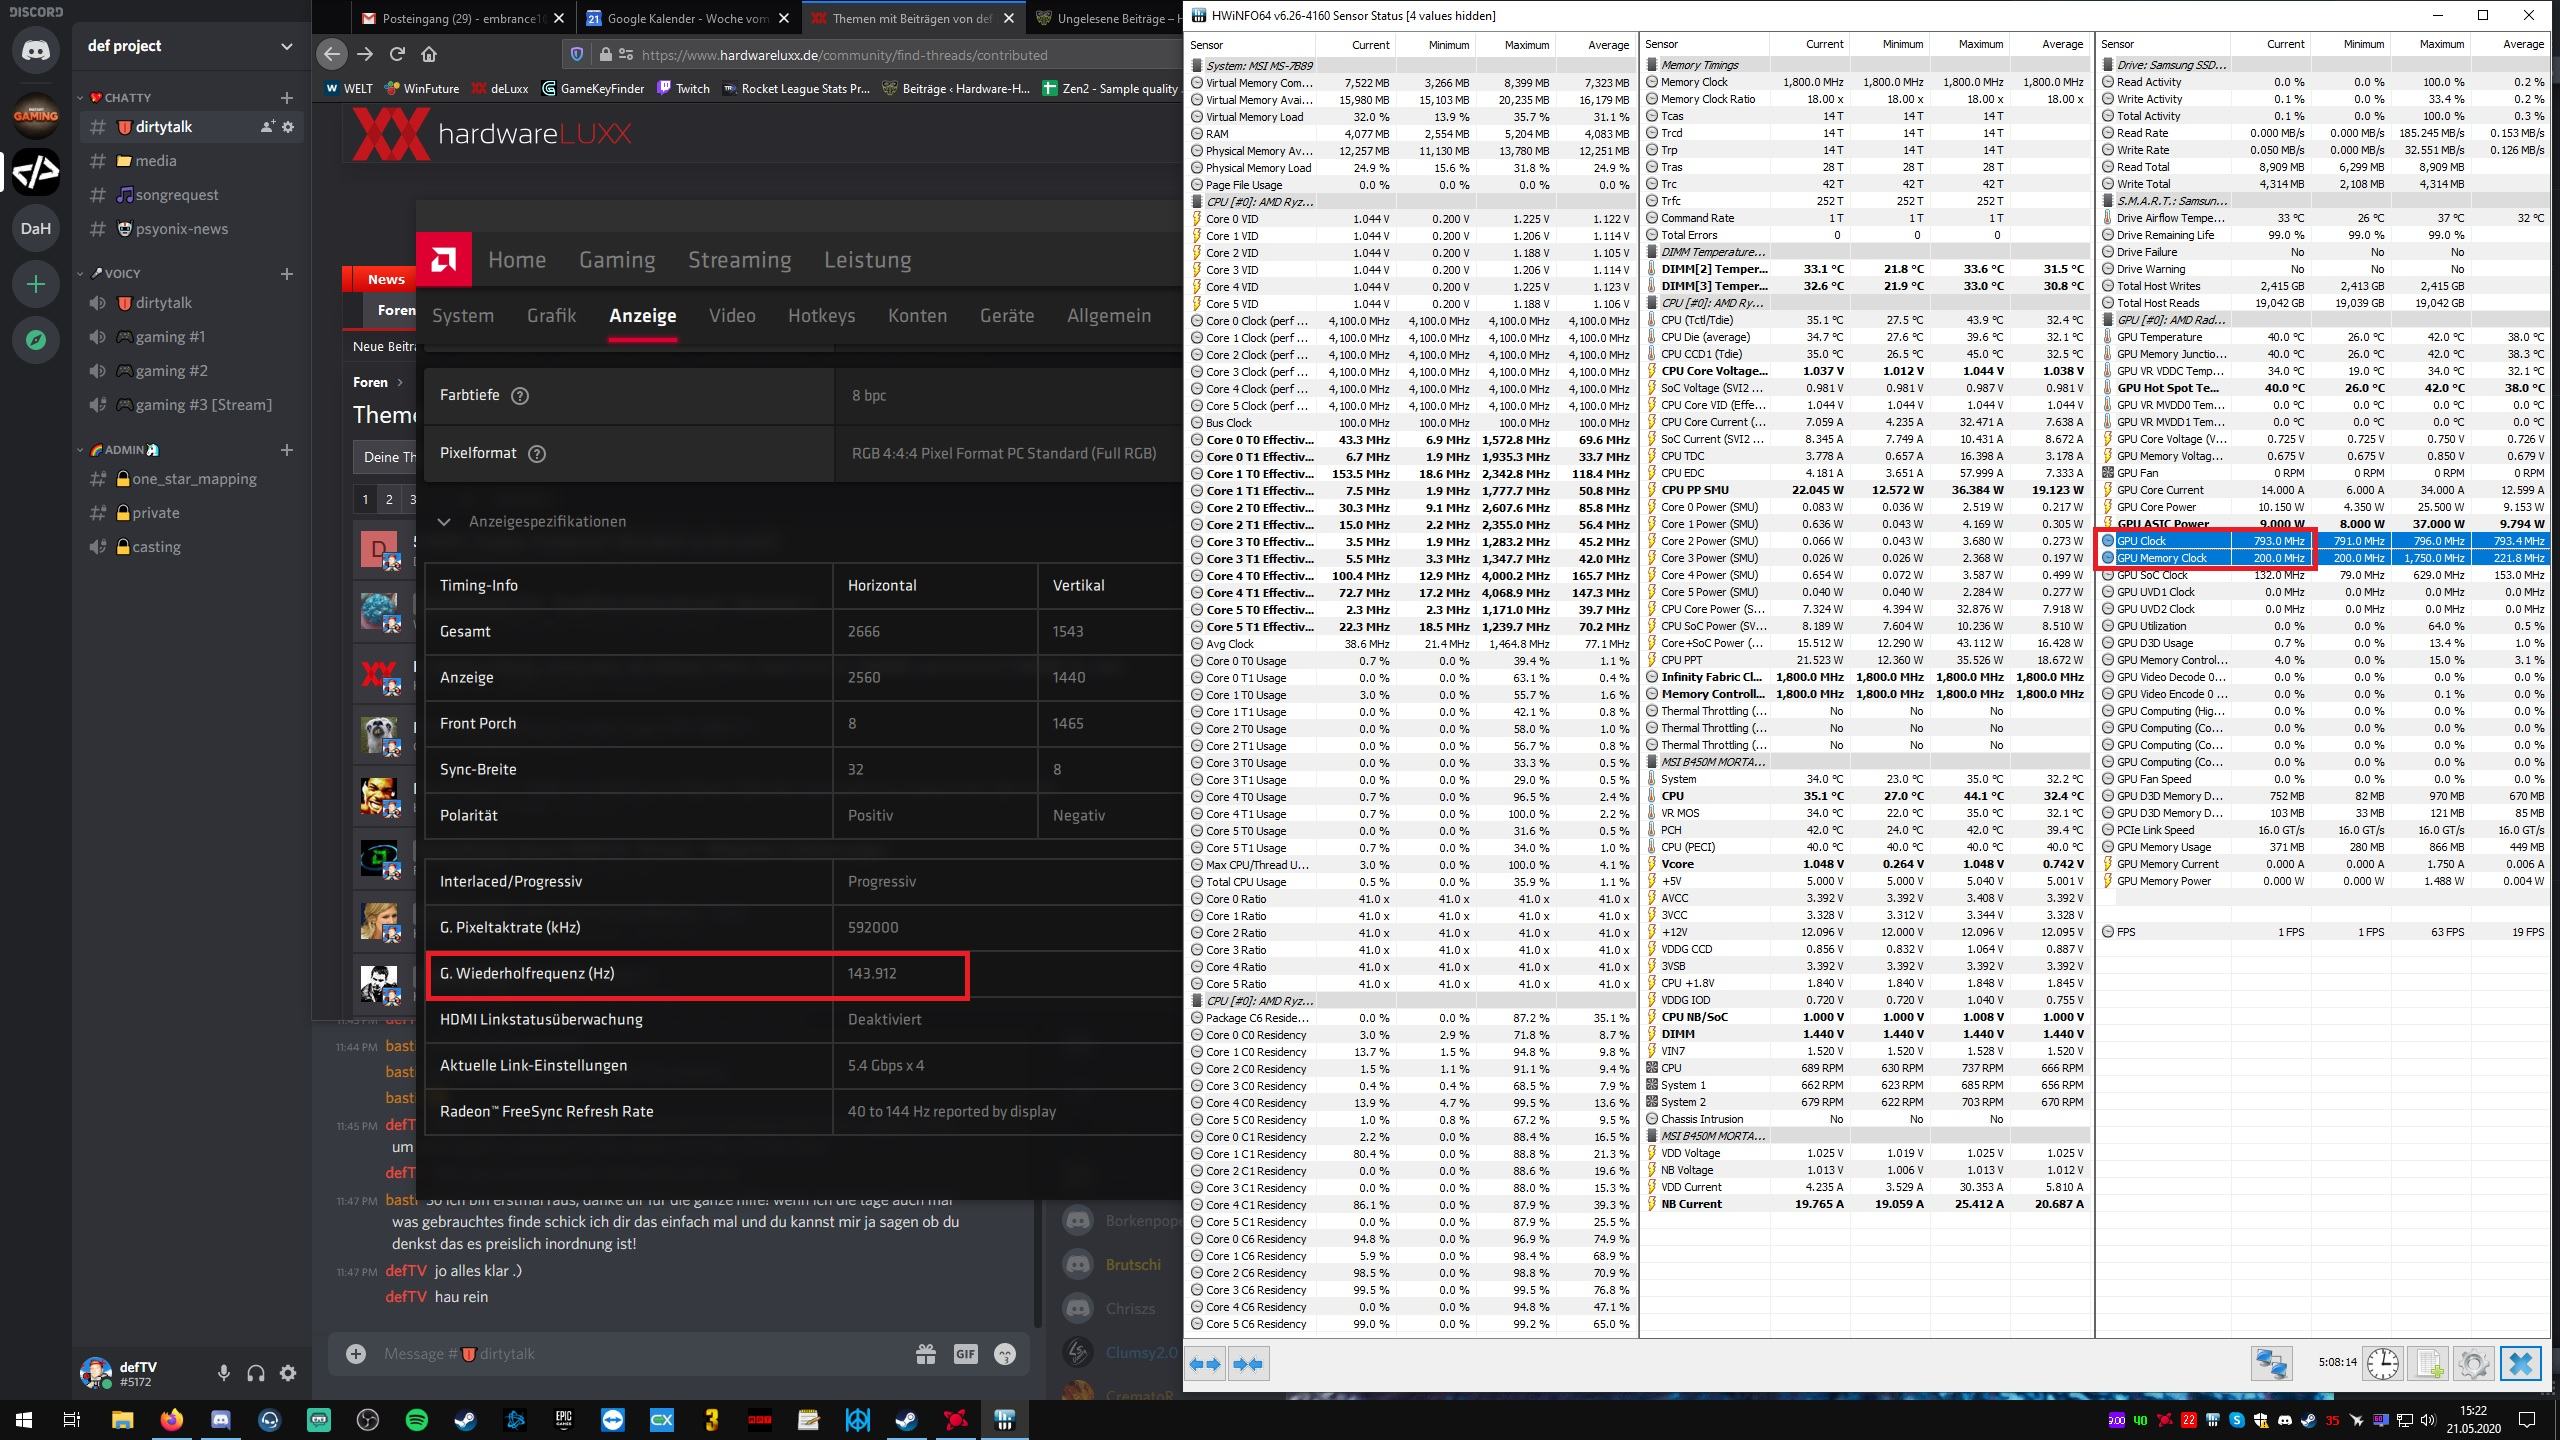The image size is (2560, 1440).
Task: Switch to Hotkeys settings sub-tab
Action: click(821, 316)
